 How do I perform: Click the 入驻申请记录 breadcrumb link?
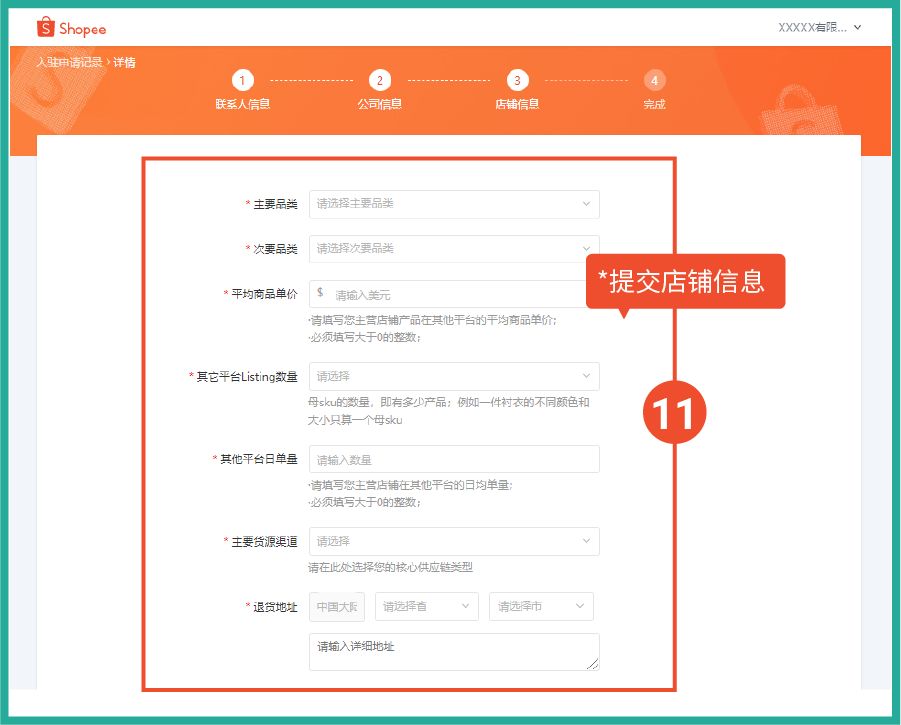pyautogui.click(x=70, y=62)
